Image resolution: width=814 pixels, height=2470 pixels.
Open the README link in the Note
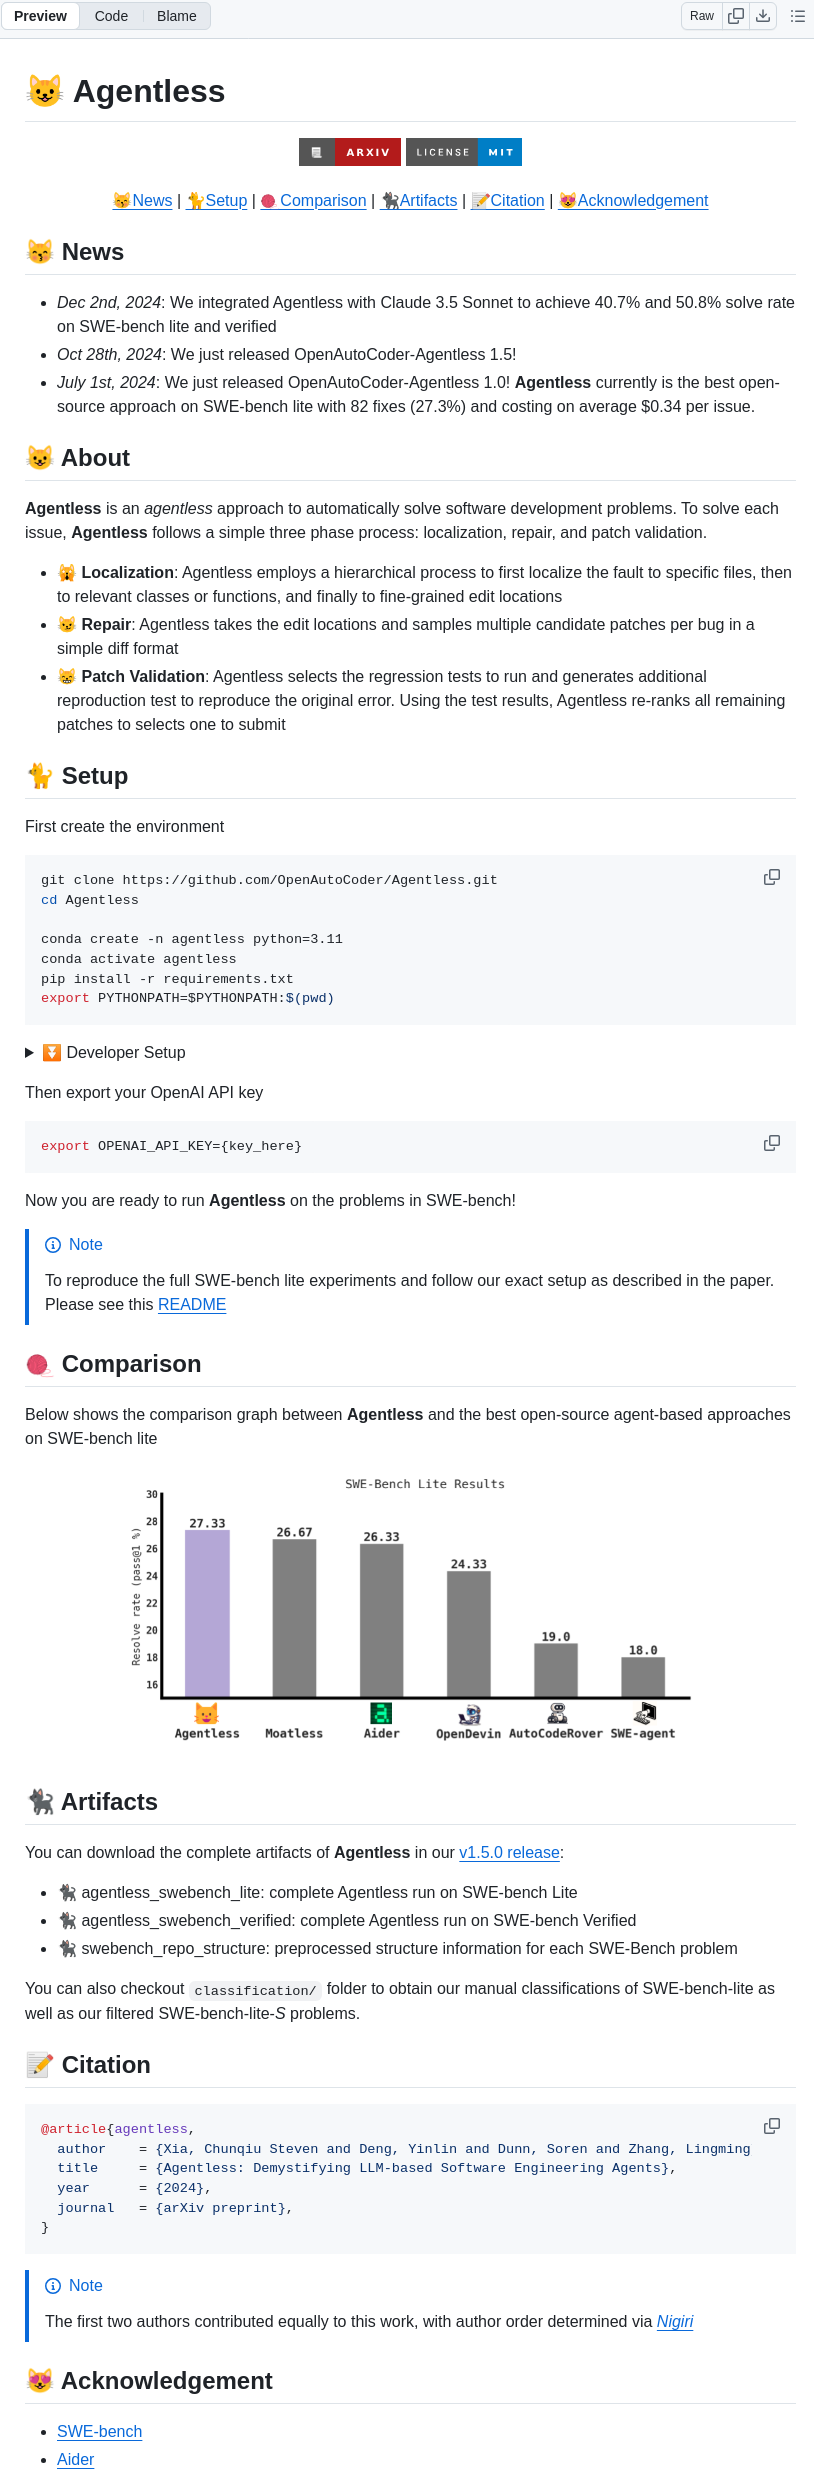(x=192, y=1304)
